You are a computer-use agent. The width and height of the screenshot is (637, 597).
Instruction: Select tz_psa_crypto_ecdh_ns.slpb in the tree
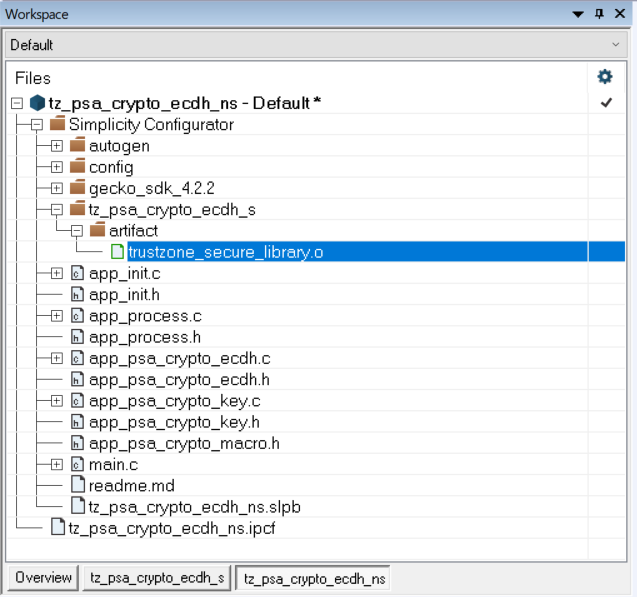click(194, 506)
